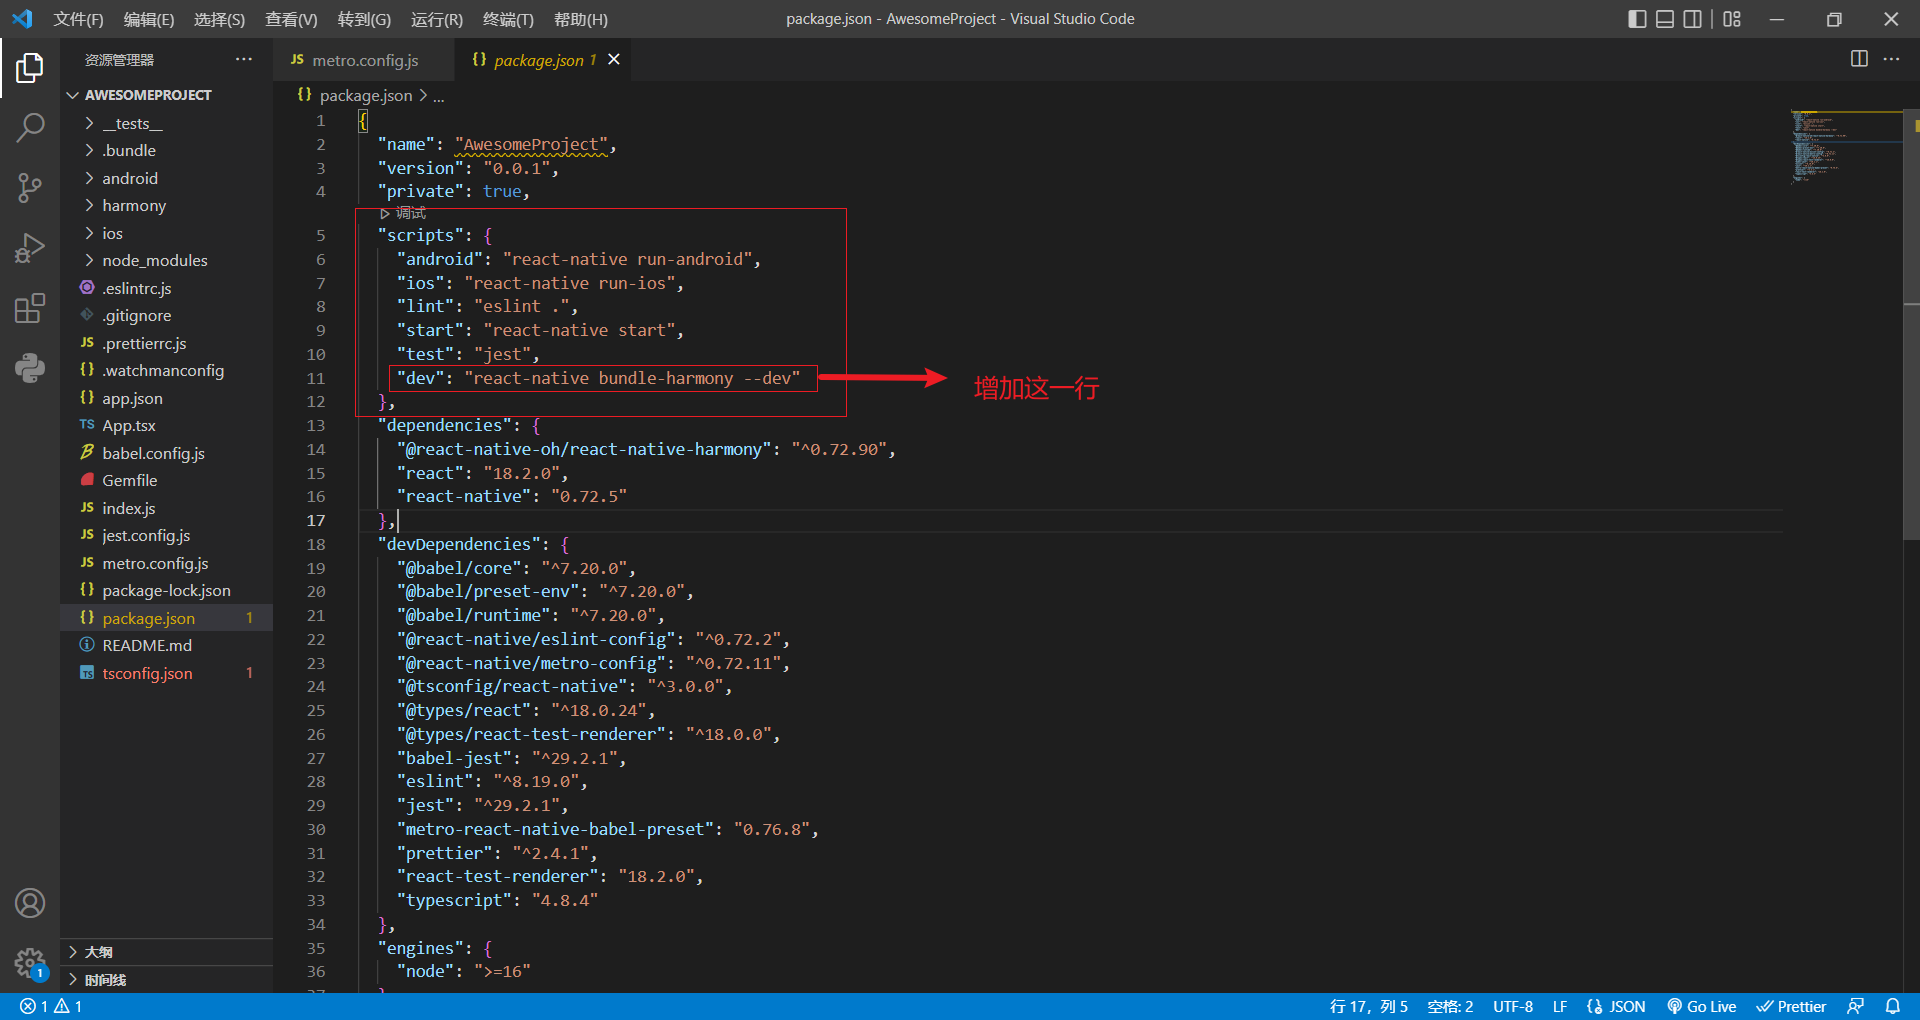Image resolution: width=1920 pixels, height=1020 pixels.
Task: Click the editor vertical scrollbar
Action: (x=1911, y=325)
